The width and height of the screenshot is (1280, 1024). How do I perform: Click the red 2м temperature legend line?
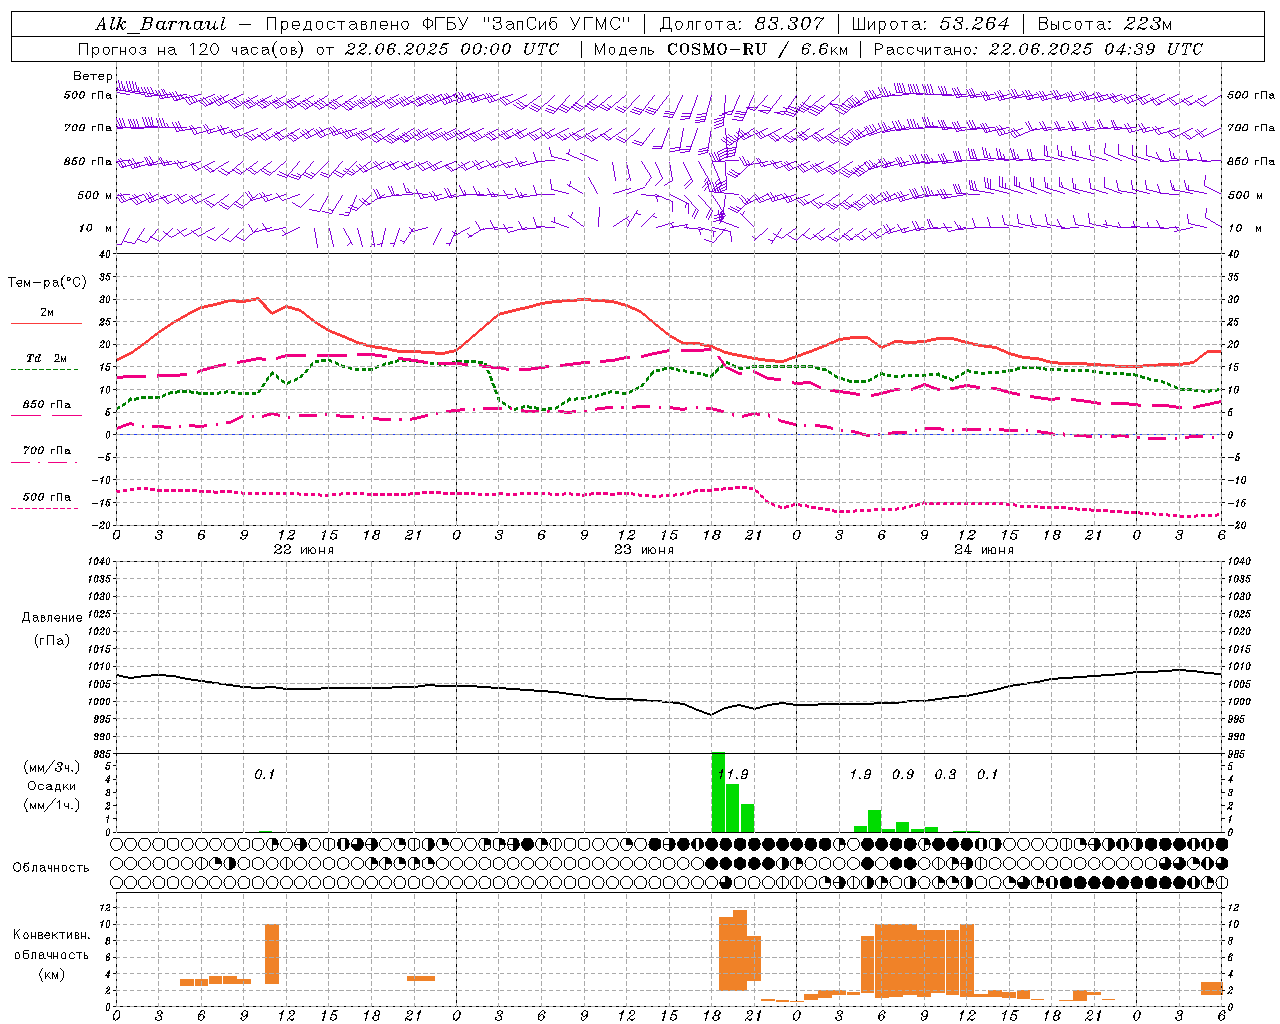click(46, 324)
